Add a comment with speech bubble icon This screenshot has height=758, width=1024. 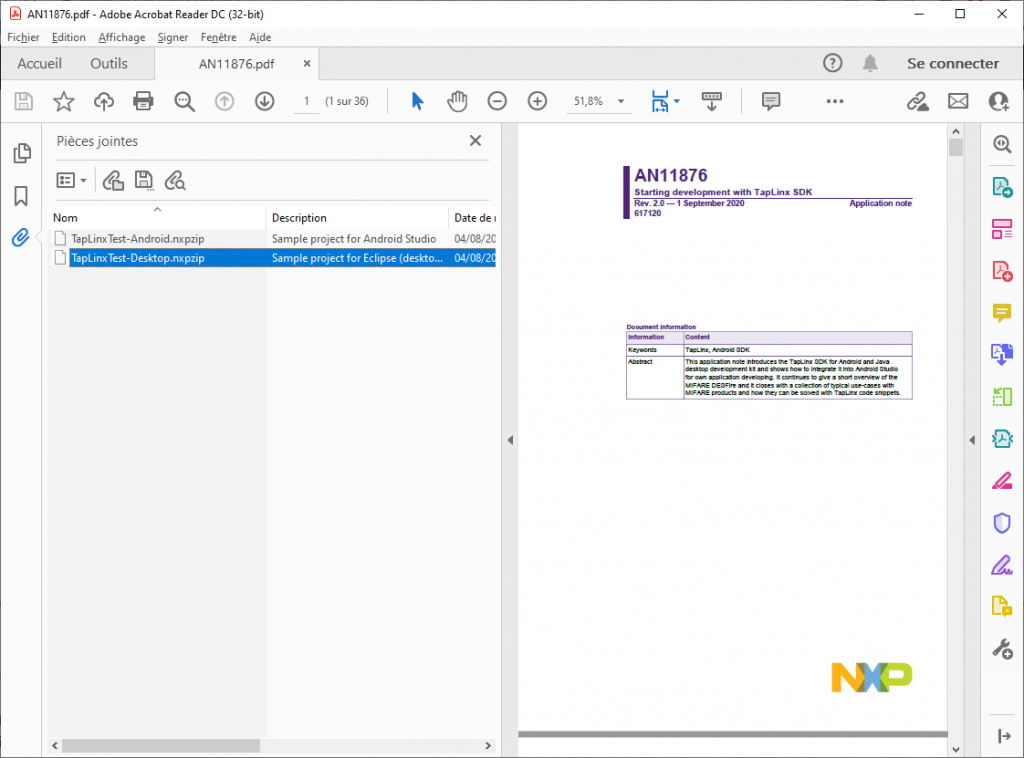tap(771, 101)
